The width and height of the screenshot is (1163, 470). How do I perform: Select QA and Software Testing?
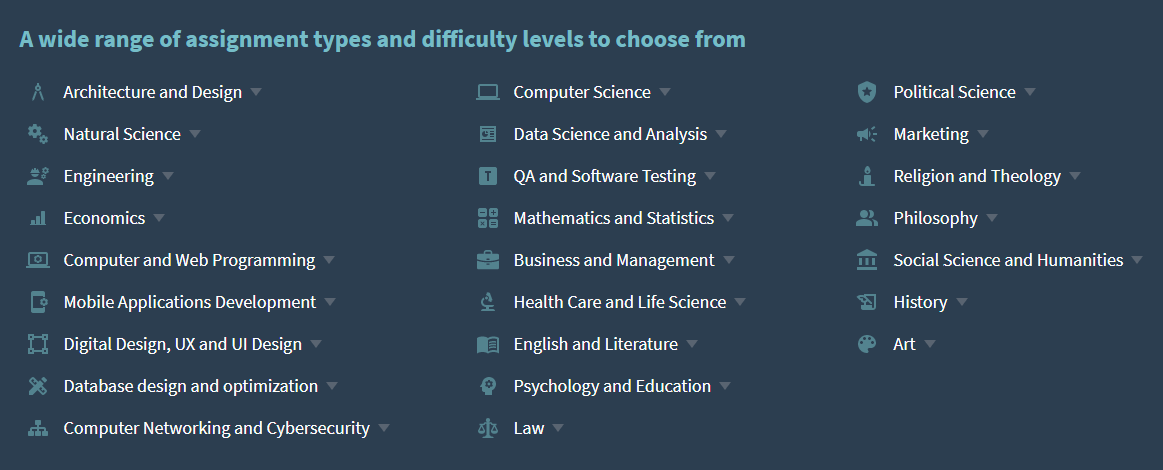[604, 176]
